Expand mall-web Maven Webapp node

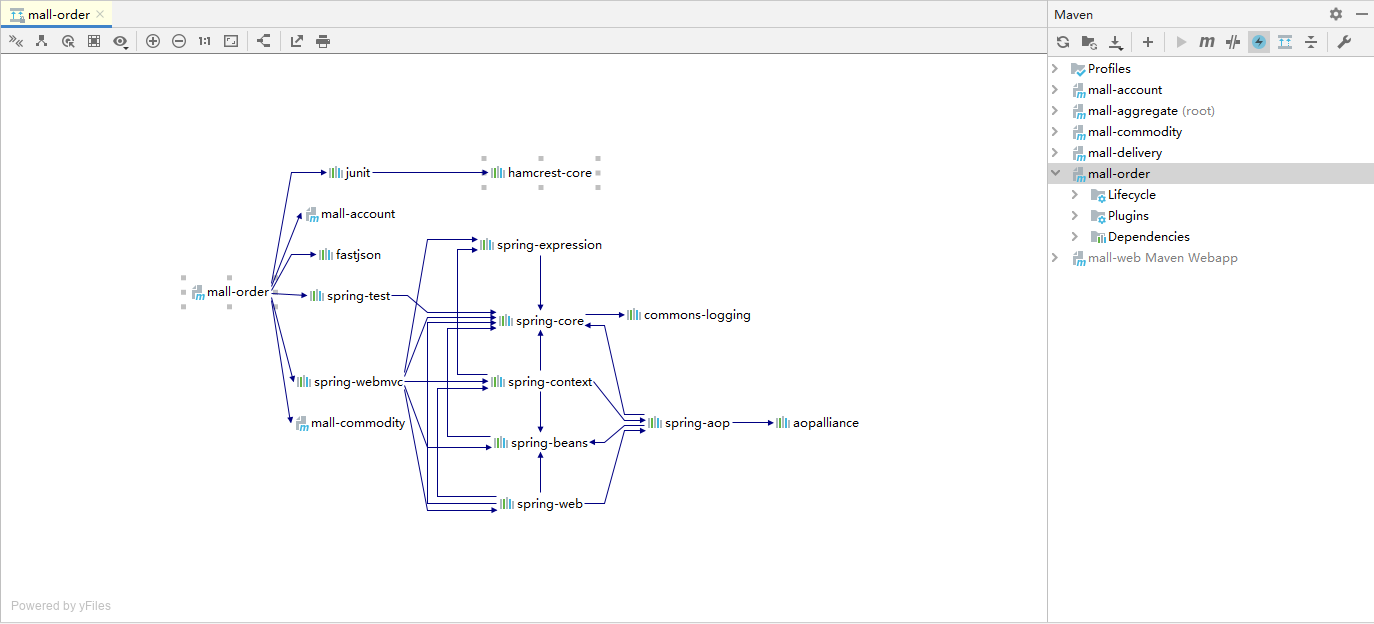click(x=1055, y=258)
